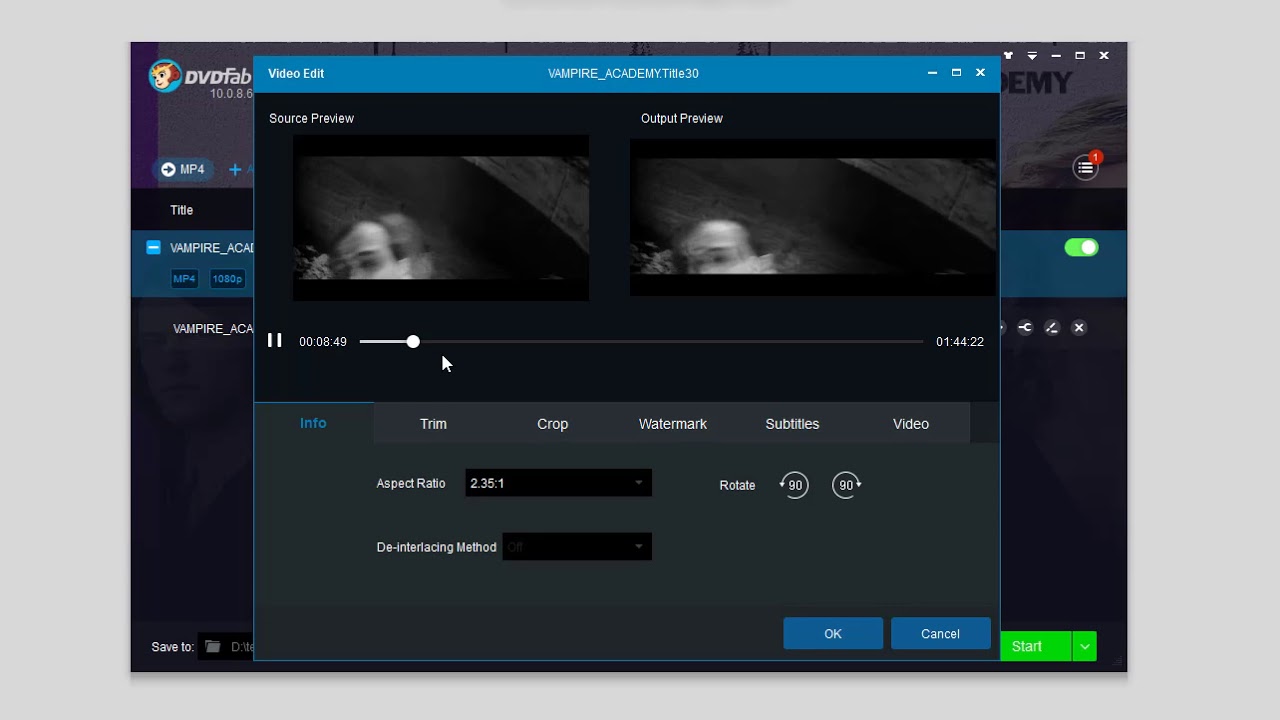Close the Video Edit dialog
Viewport: 1280px width, 720px height.
coord(980,73)
